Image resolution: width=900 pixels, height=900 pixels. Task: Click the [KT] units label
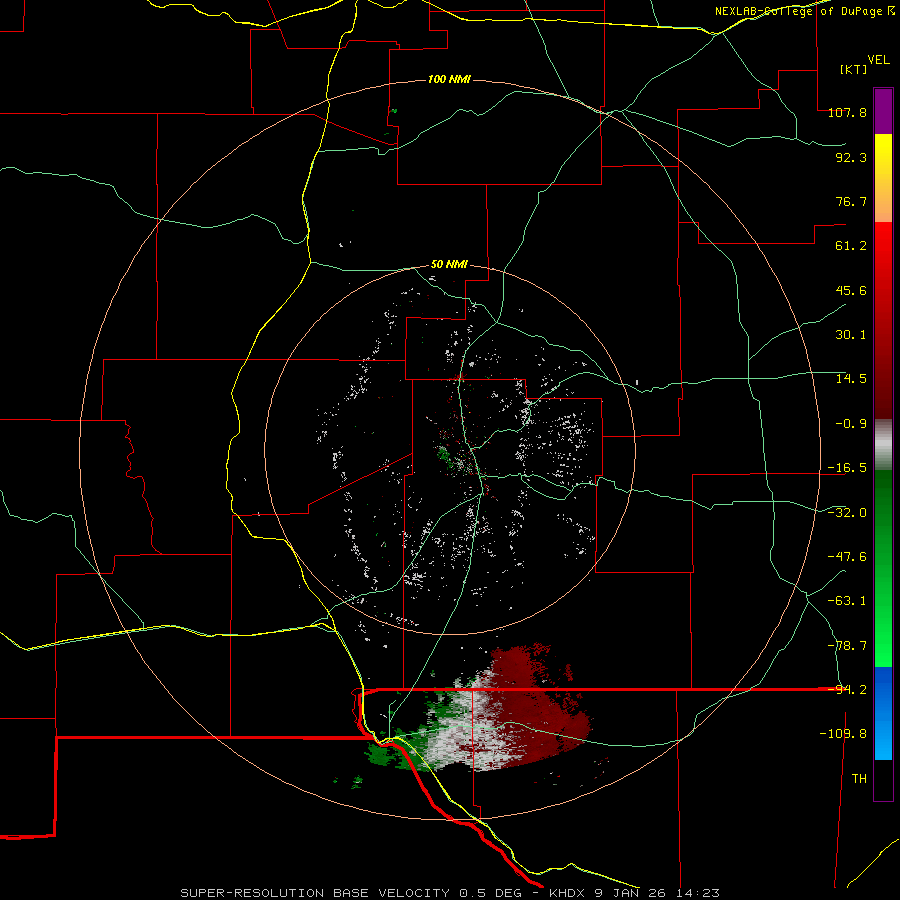tap(853, 69)
